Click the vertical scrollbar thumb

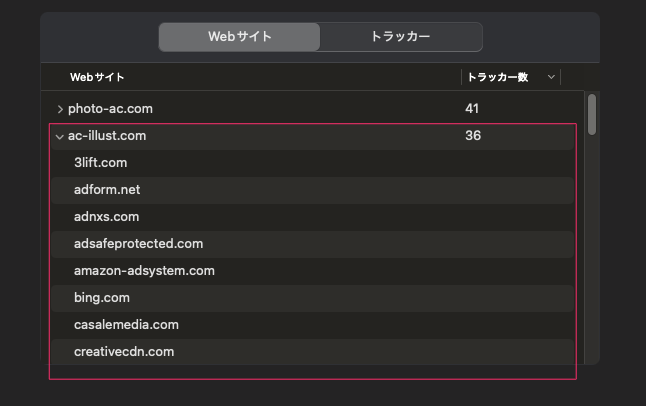[592, 115]
